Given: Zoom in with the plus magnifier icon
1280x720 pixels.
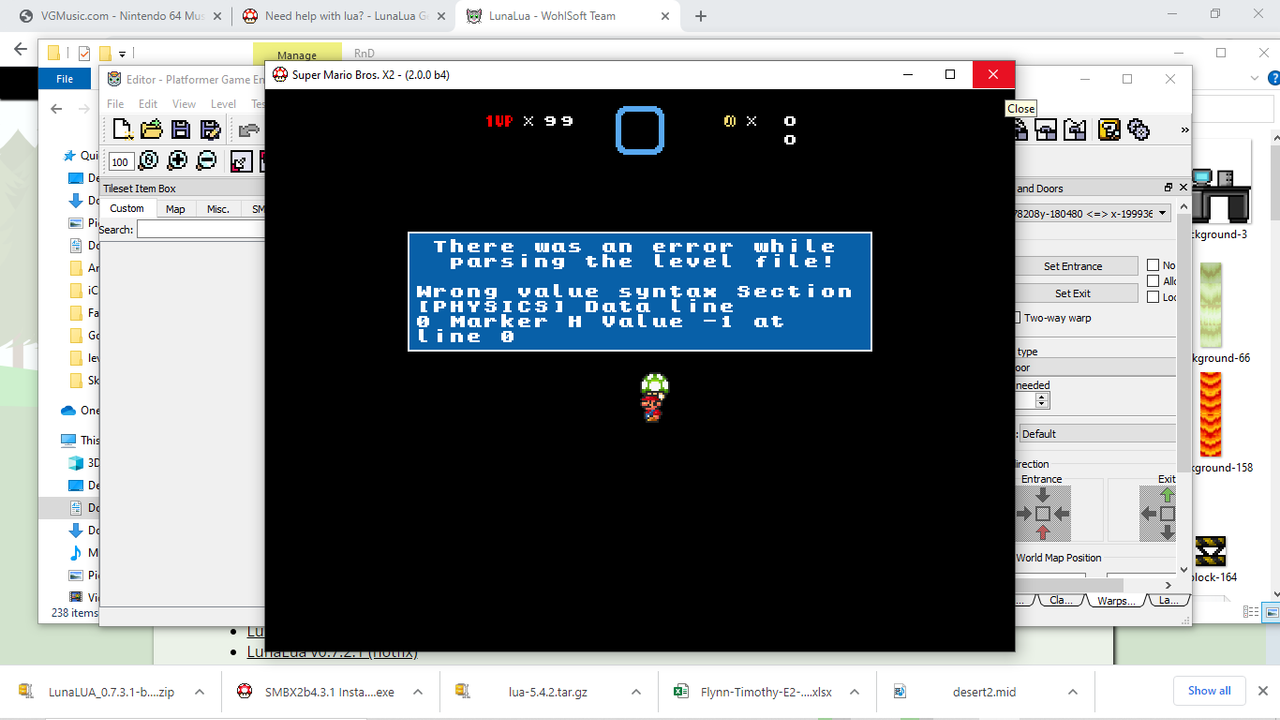Looking at the screenshot, I should (177, 160).
